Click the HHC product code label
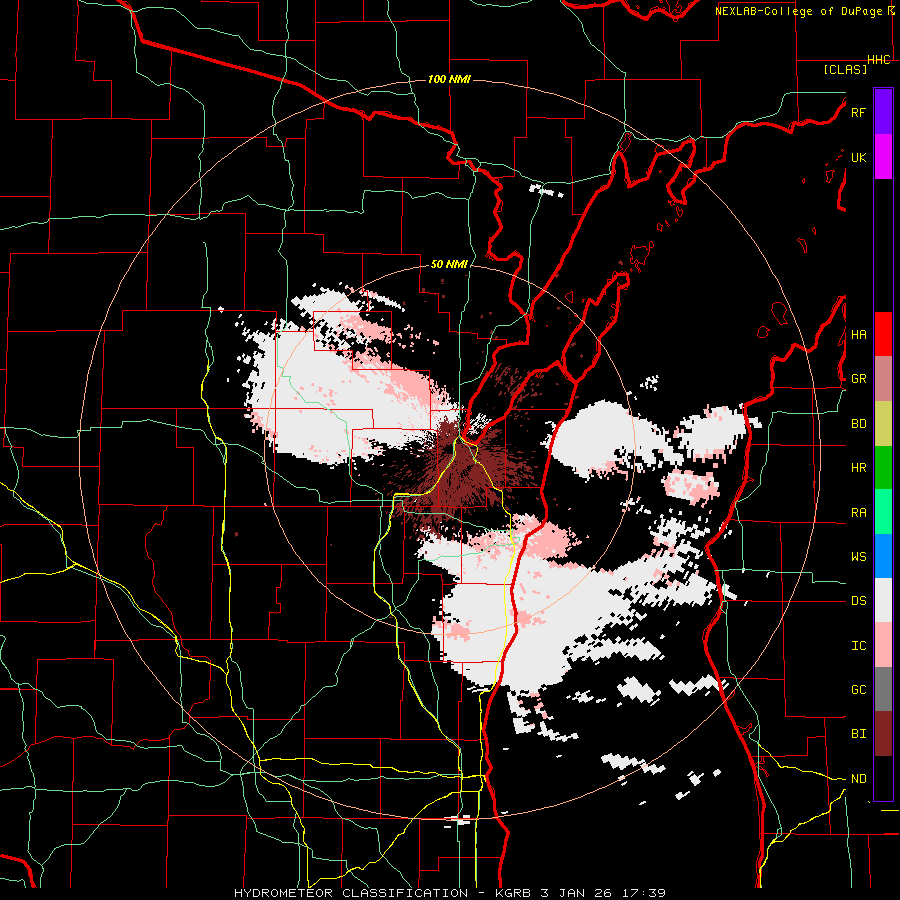 tap(879, 60)
